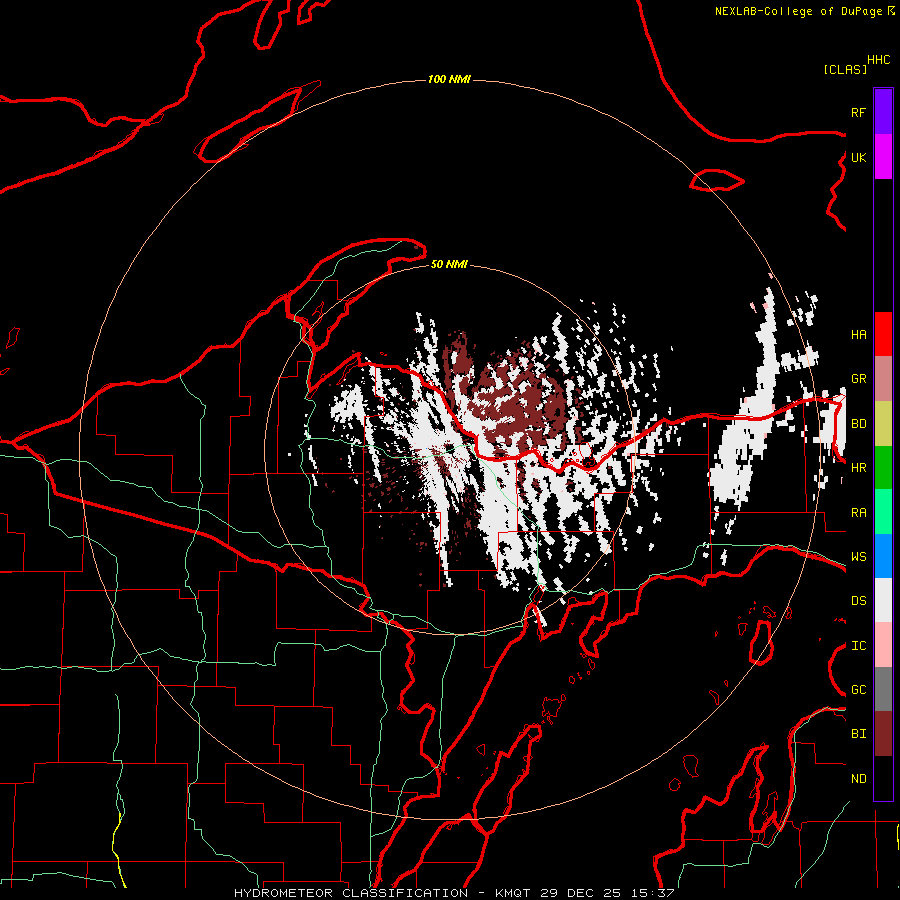Image resolution: width=900 pixels, height=900 pixels.
Task: Click the HHC product label
Action: pyautogui.click(x=878, y=60)
